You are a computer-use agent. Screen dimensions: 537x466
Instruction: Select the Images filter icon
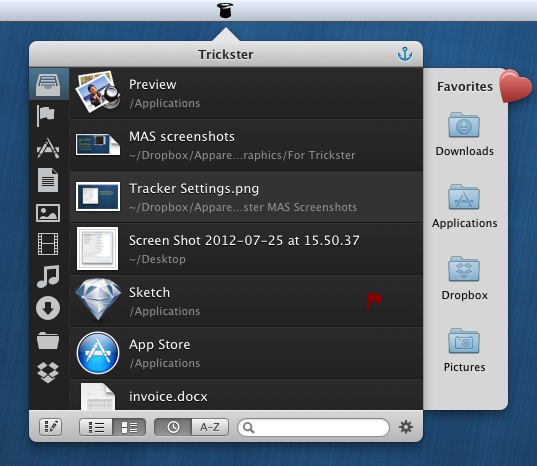tap(48, 213)
